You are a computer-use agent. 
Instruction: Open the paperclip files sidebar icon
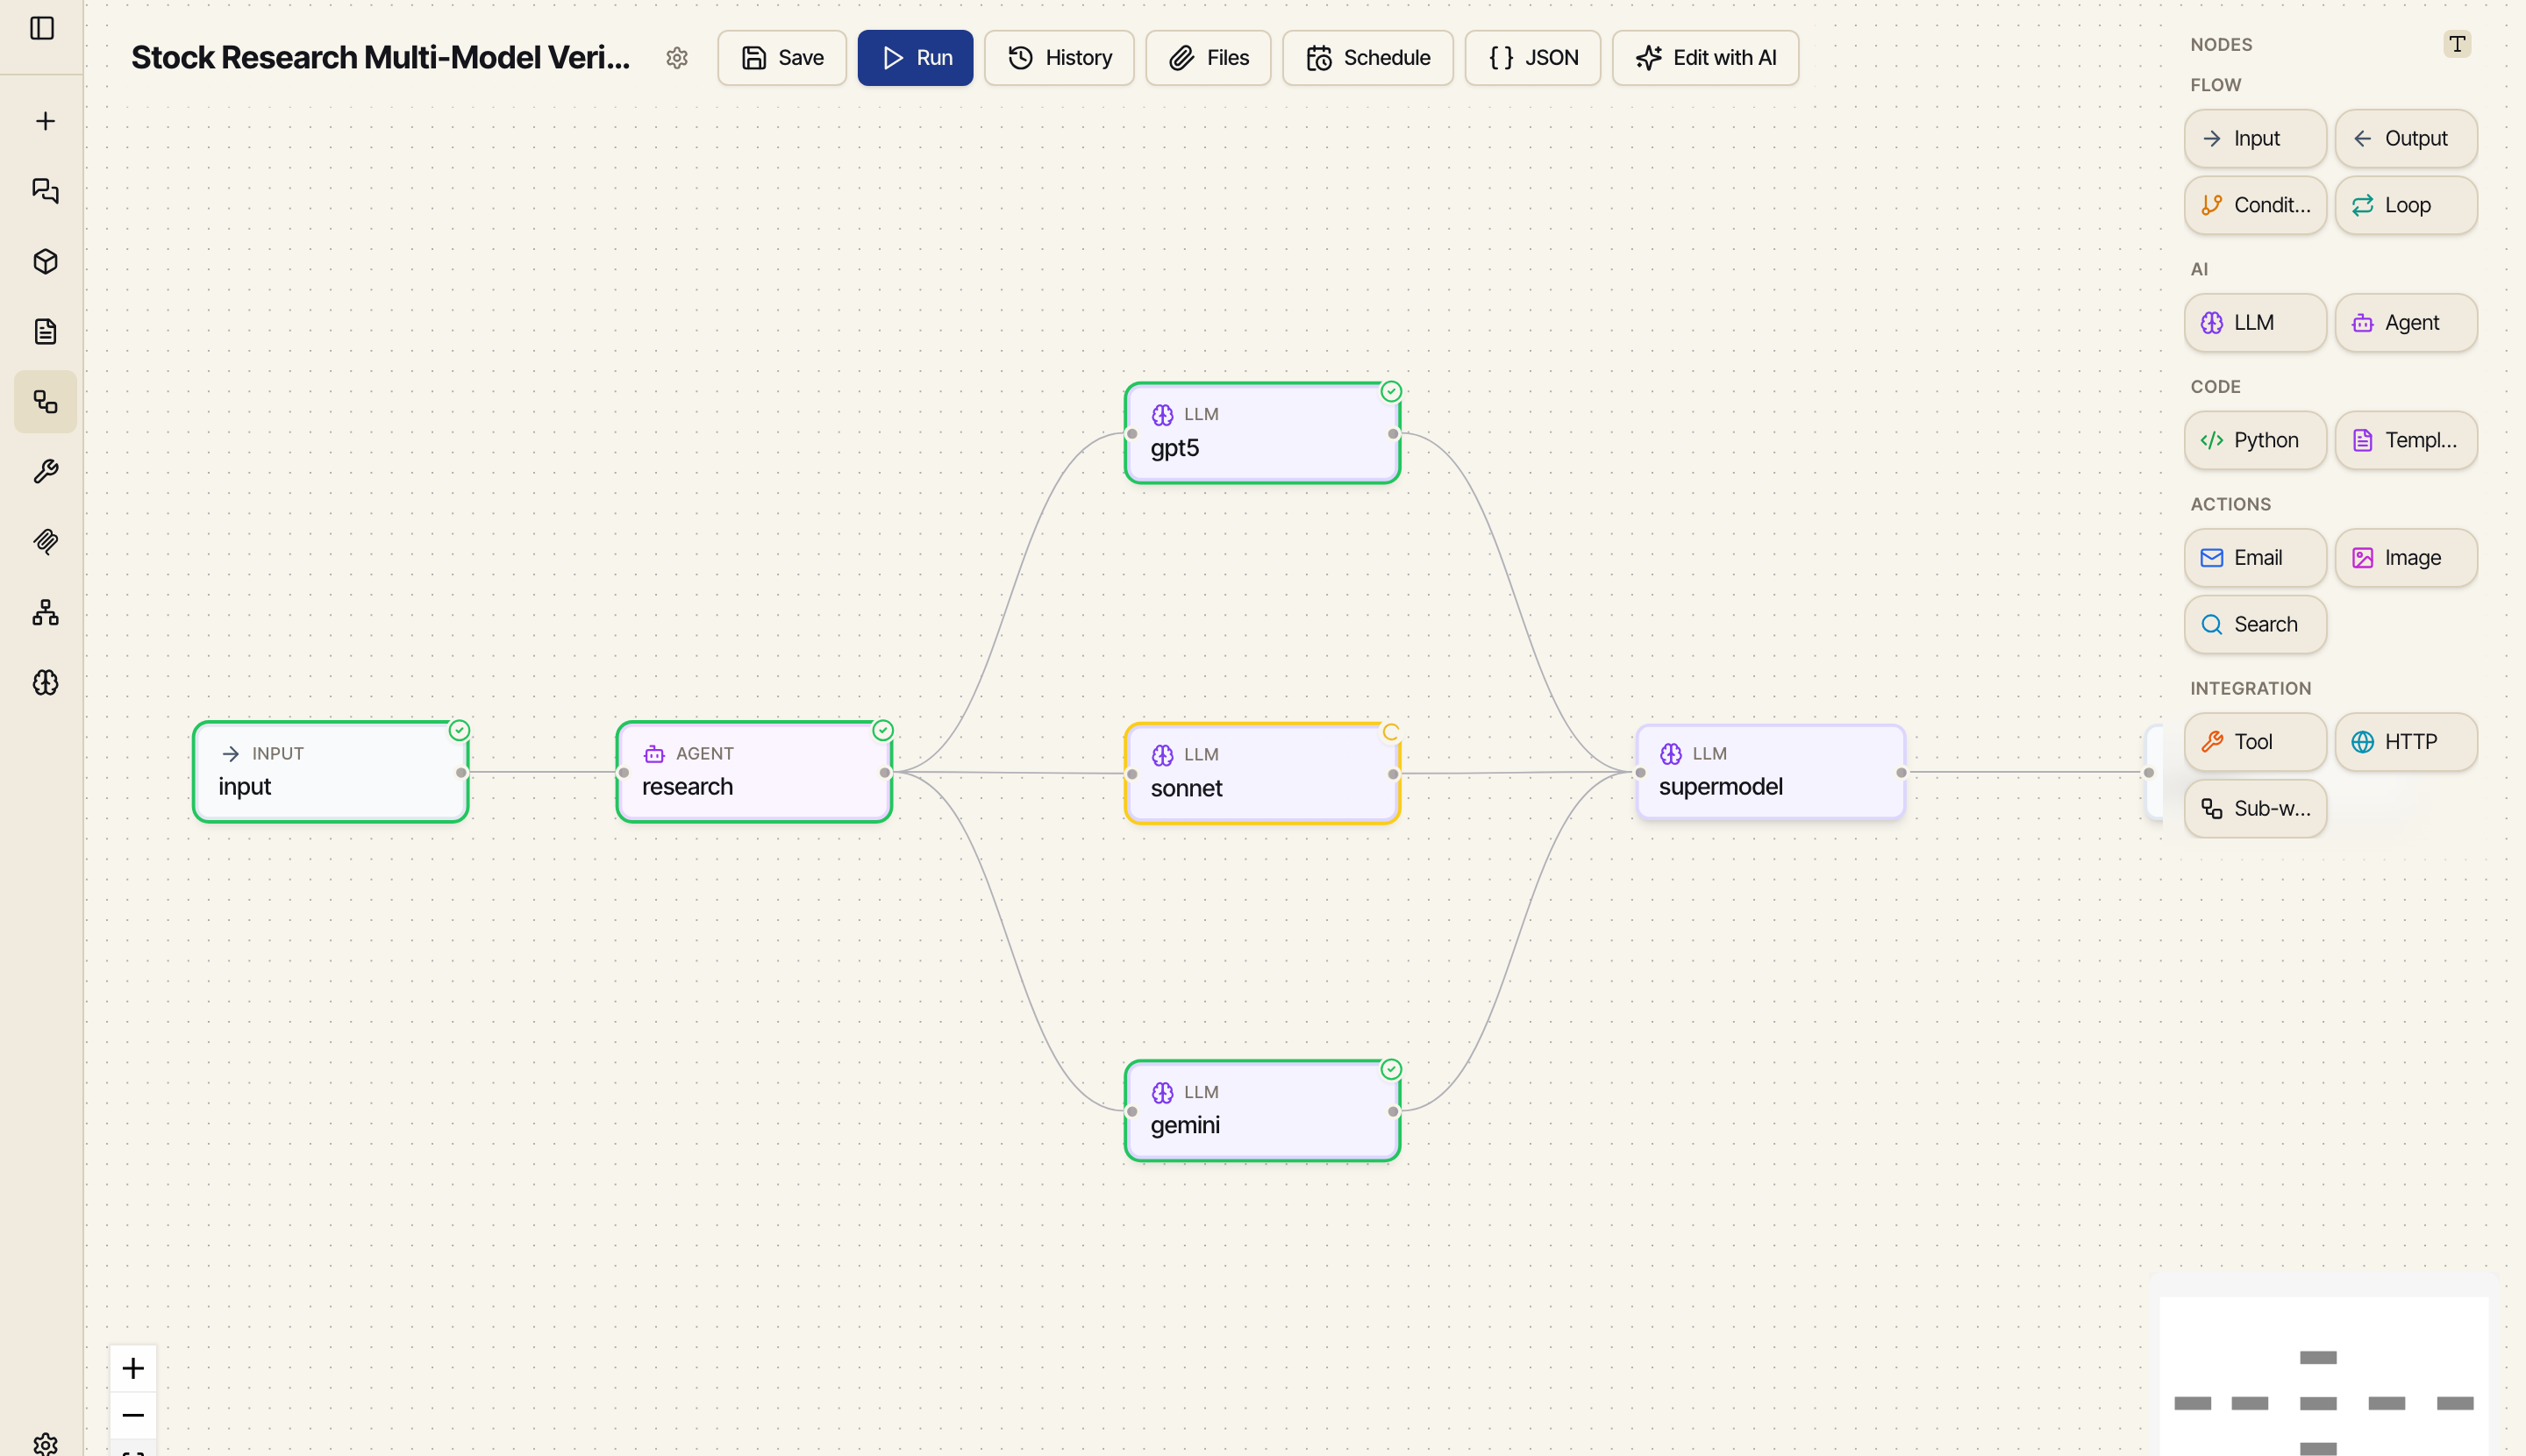coord(45,542)
